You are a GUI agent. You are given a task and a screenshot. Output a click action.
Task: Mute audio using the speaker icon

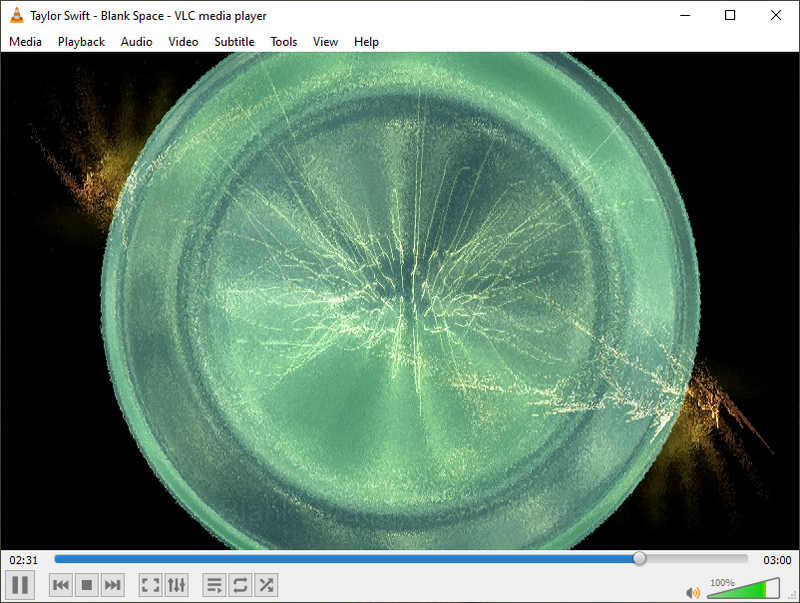(x=693, y=593)
